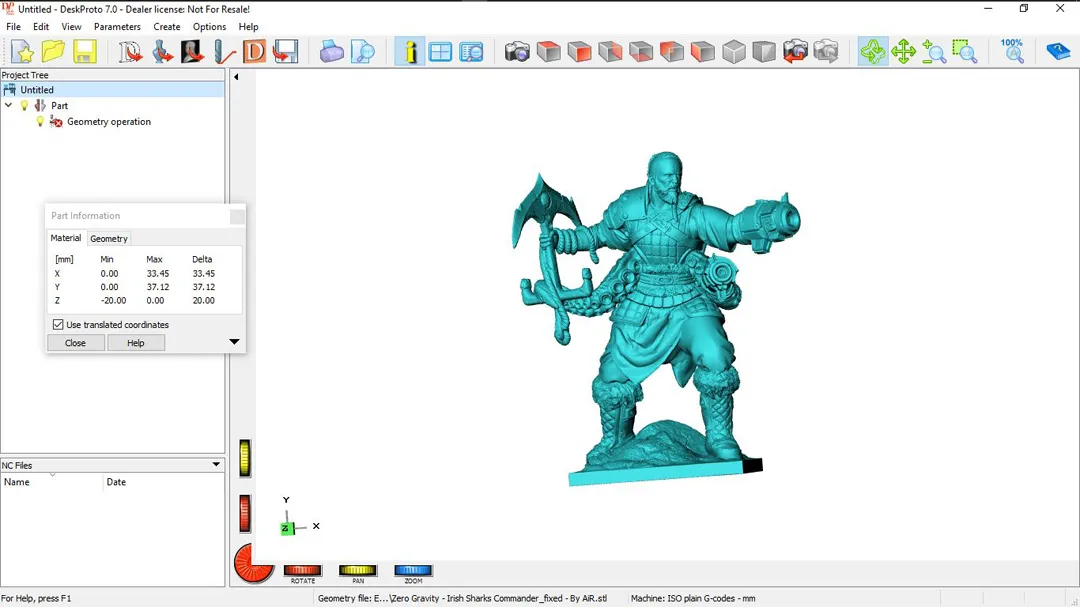
Task: Activate the zoom-window dotted rectangle icon
Action: pos(964,52)
